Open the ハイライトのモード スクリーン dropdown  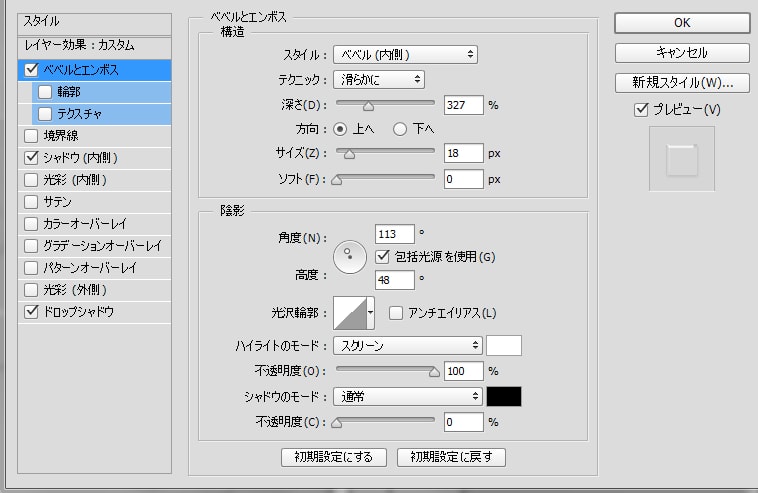coord(408,346)
